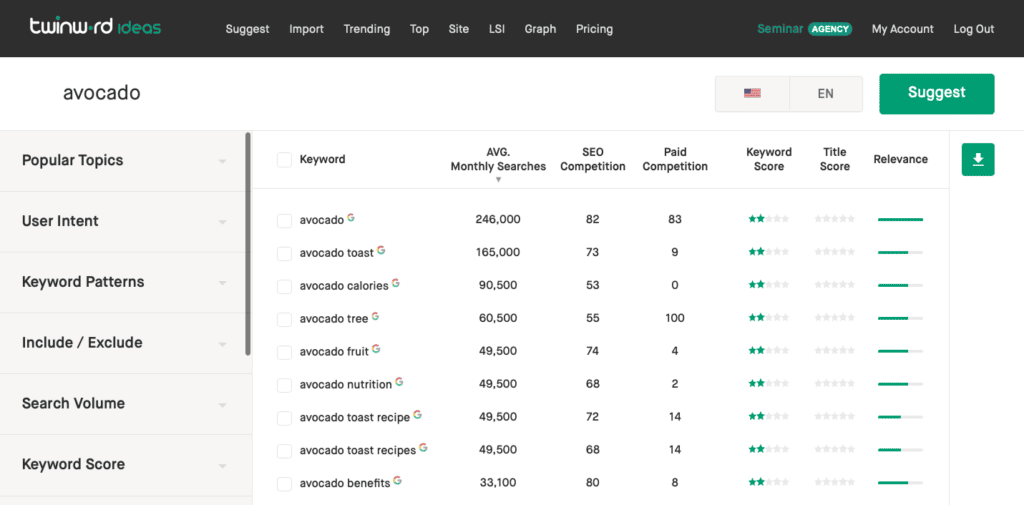The width and height of the screenshot is (1024, 505).
Task: Click the Twinword Ideas logo
Action: click(95, 27)
